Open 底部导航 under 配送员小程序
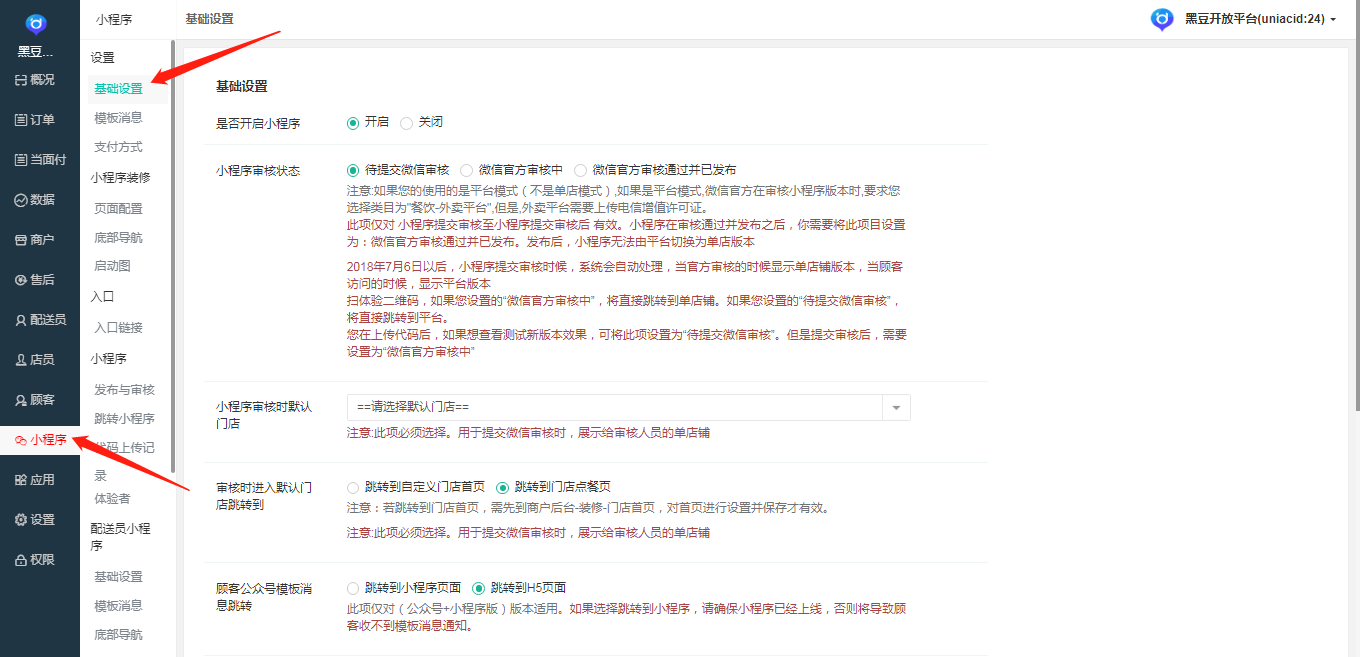The image size is (1360, 657). [x=118, y=635]
